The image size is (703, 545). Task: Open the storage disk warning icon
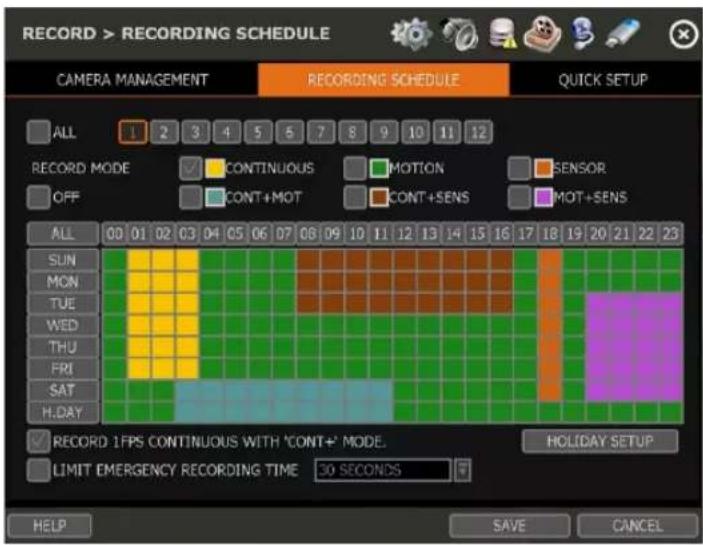pyautogui.click(x=502, y=34)
